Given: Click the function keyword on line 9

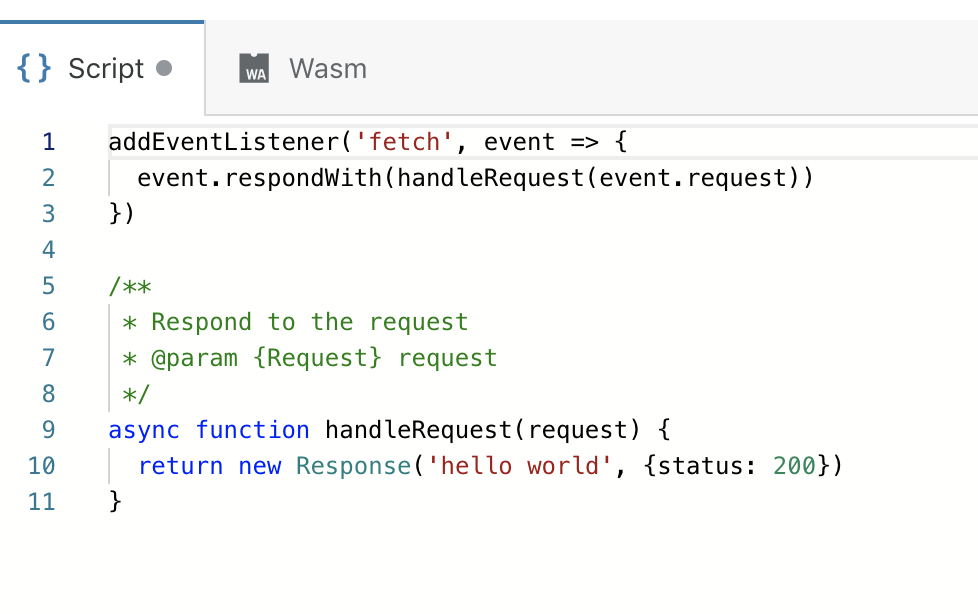Looking at the screenshot, I should point(253,431).
